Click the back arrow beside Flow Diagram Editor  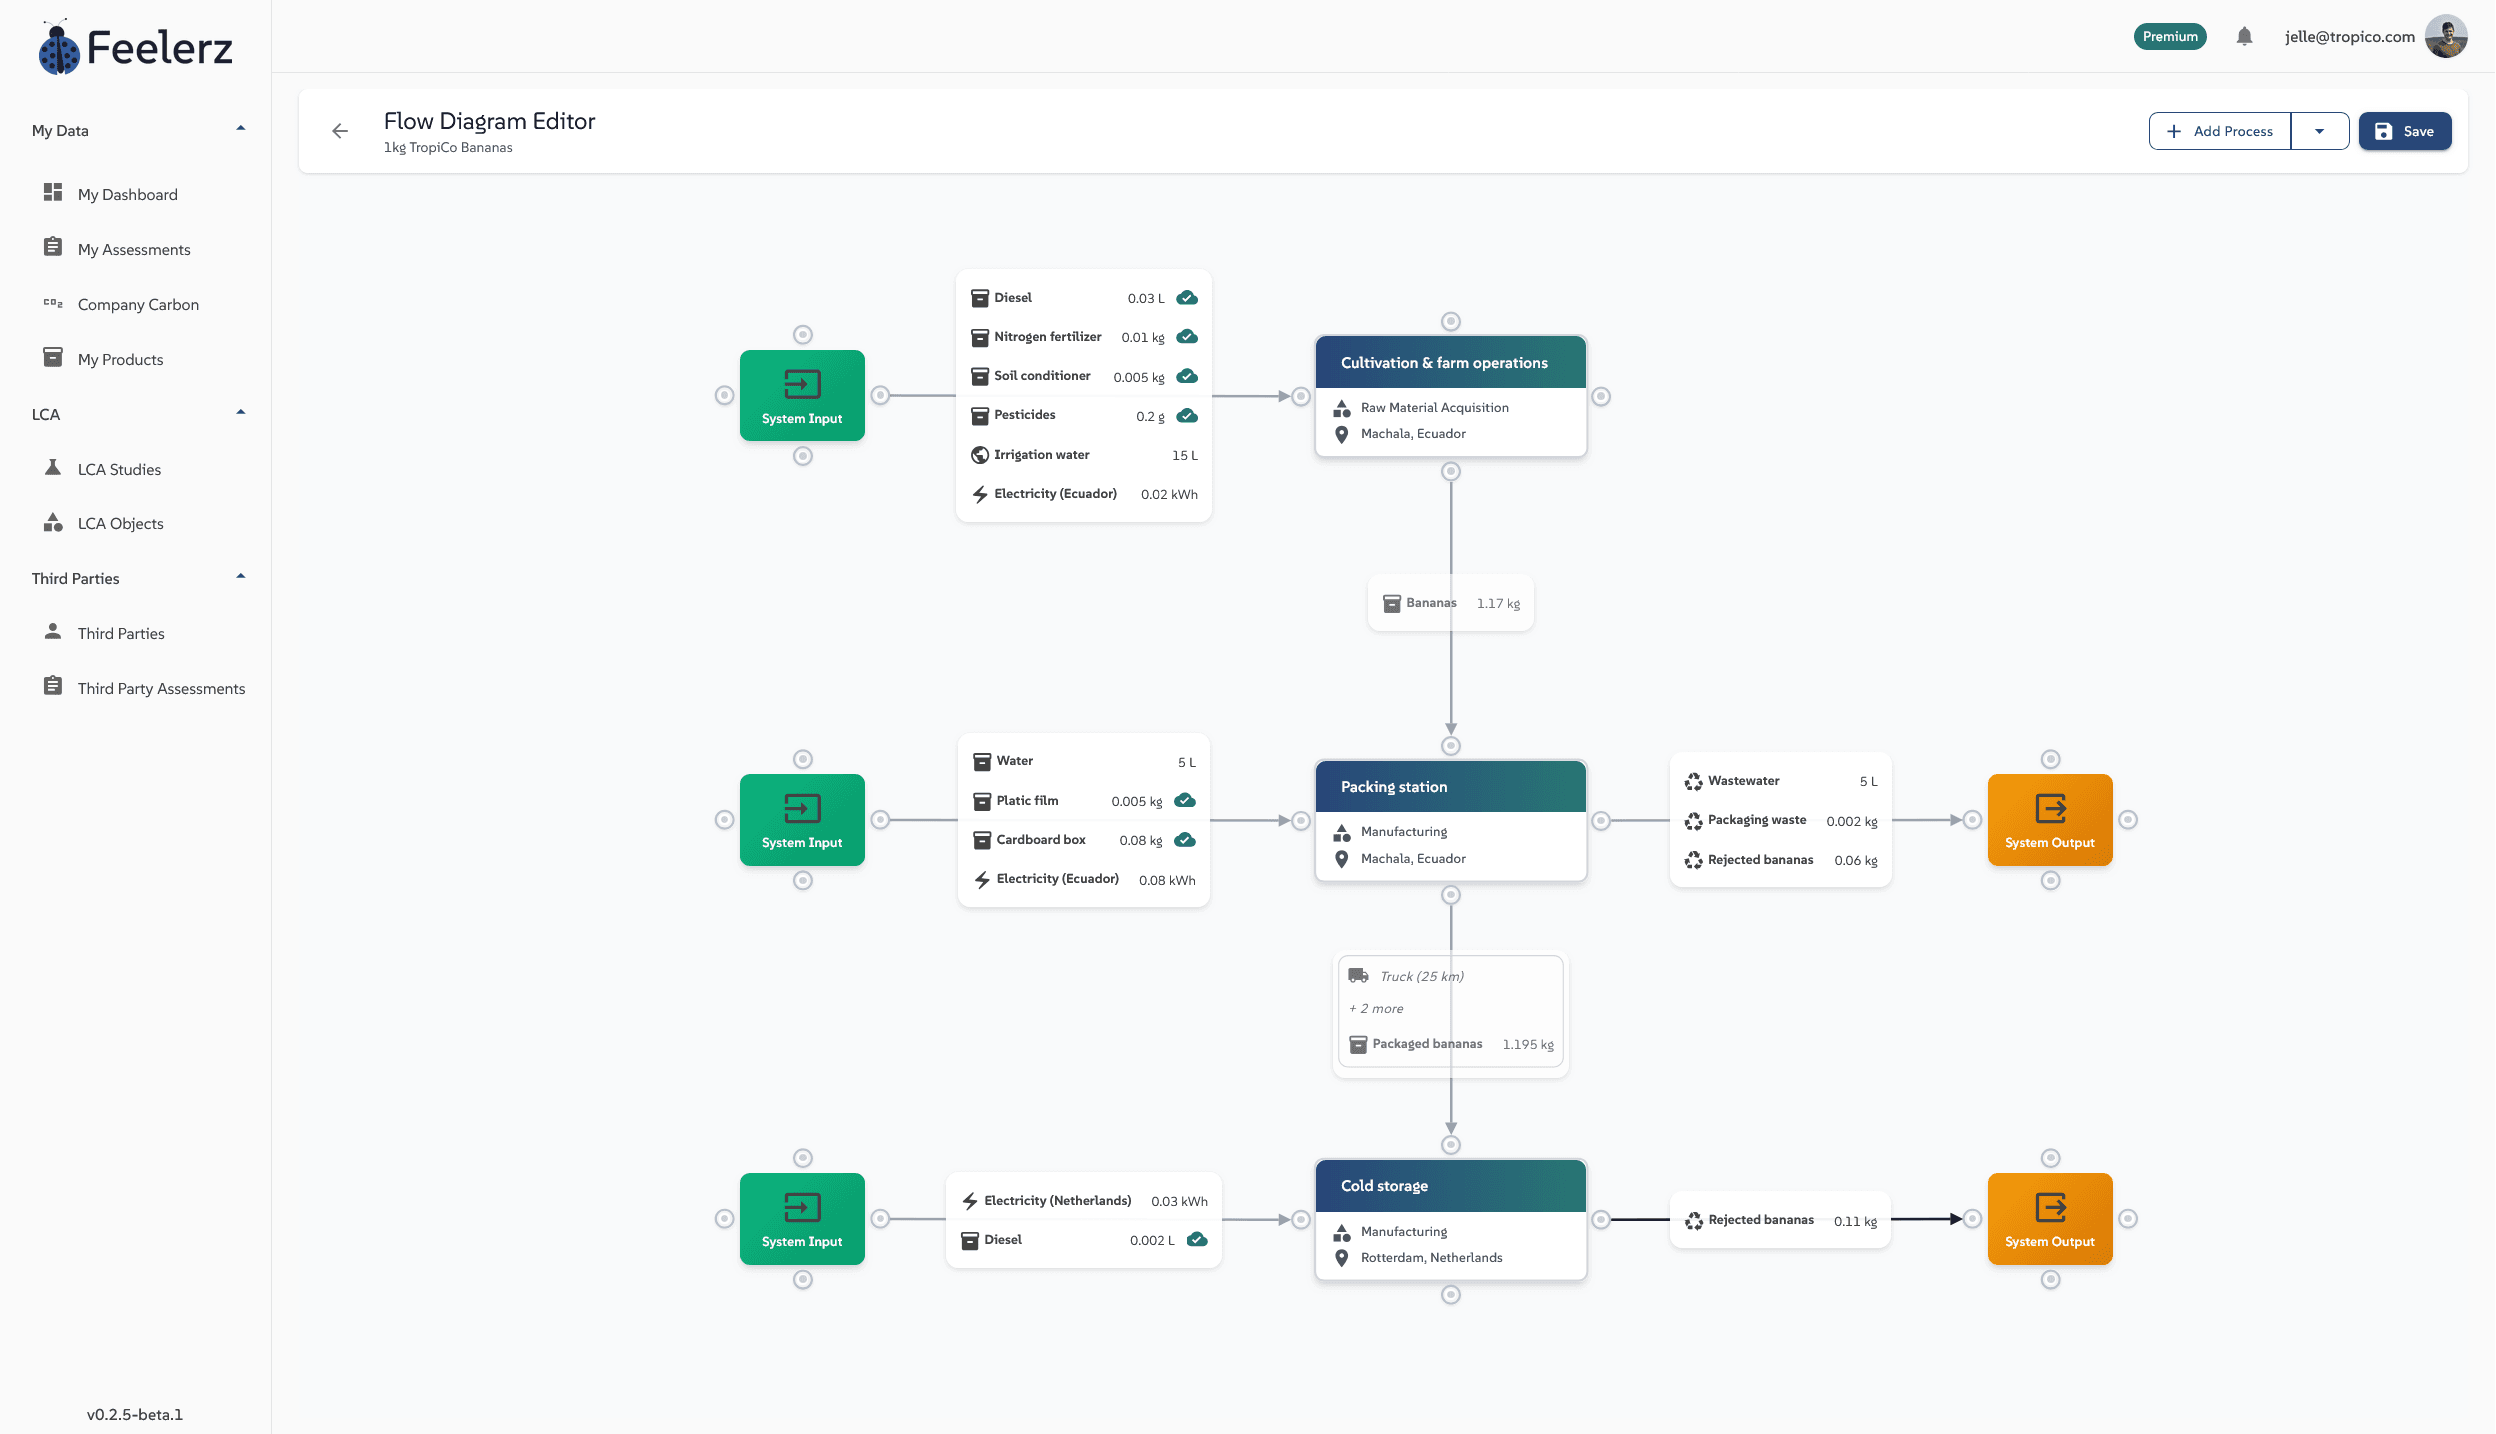(340, 131)
